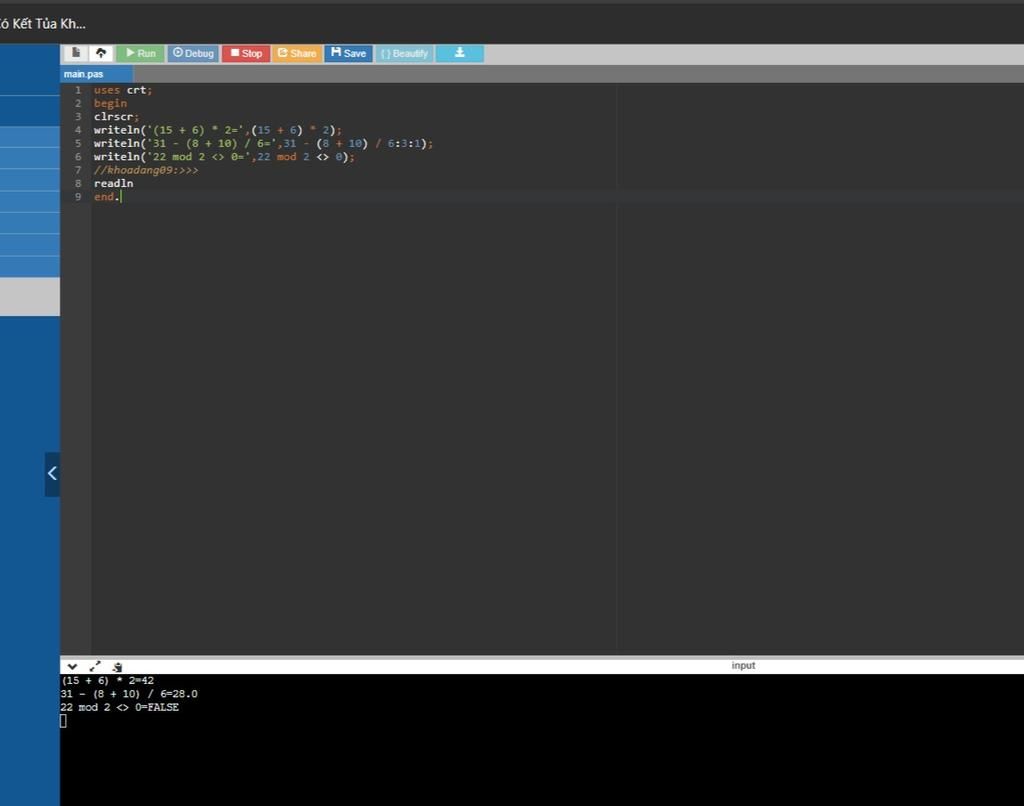Click the console cursor input area
Image resolution: width=1024 pixels, height=806 pixels.
click(x=63, y=721)
